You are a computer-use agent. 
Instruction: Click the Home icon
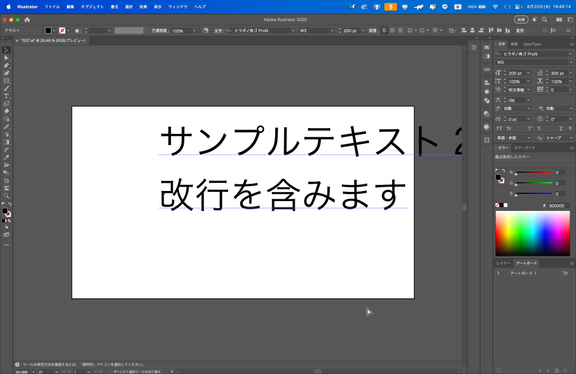[x=27, y=19]
